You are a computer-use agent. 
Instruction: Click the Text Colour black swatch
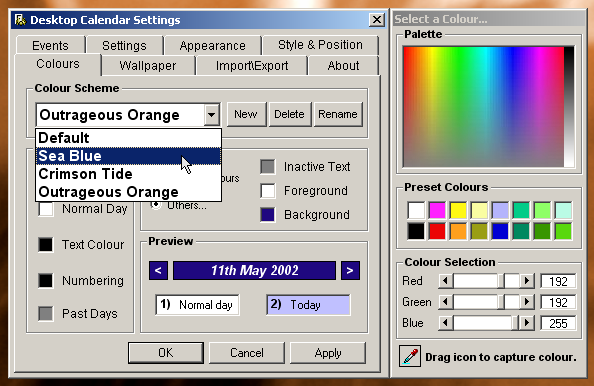point(46,244)
